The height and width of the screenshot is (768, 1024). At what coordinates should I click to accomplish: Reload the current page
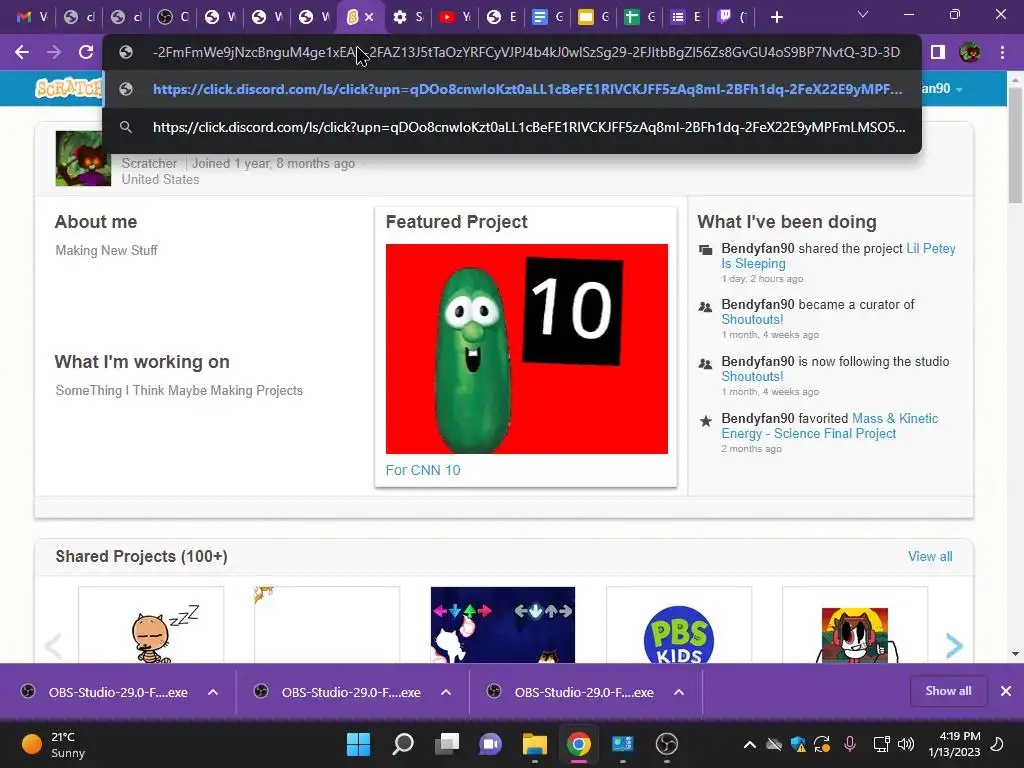tap(86, 52)
